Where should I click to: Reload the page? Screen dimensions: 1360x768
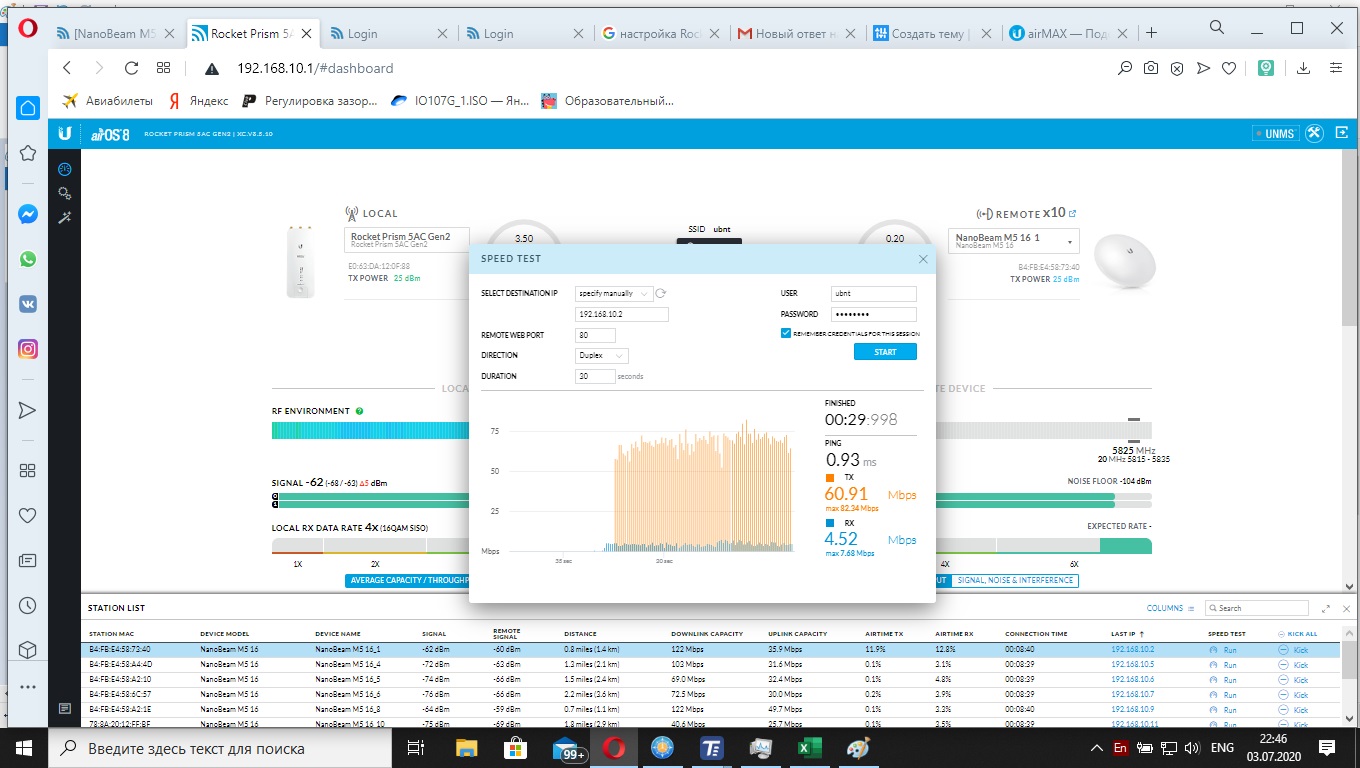tap(131, 68)
